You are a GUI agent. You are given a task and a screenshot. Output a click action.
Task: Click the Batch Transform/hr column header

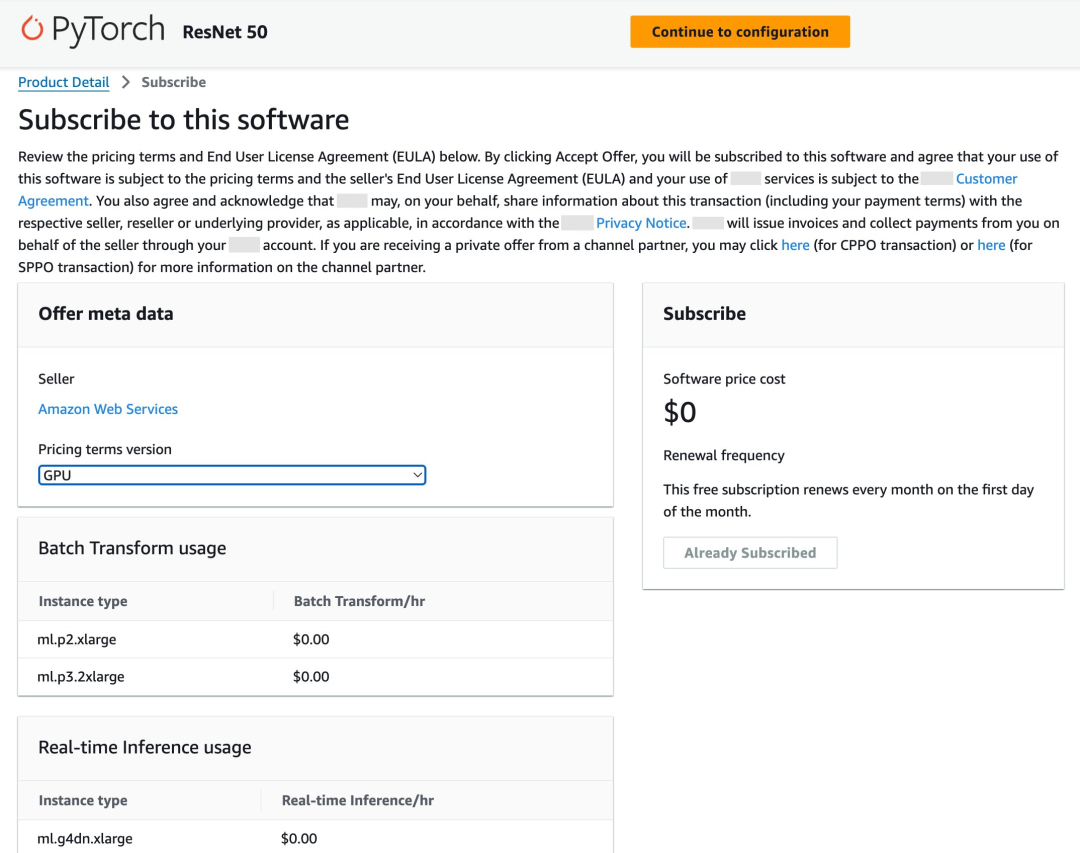(359, 601)
